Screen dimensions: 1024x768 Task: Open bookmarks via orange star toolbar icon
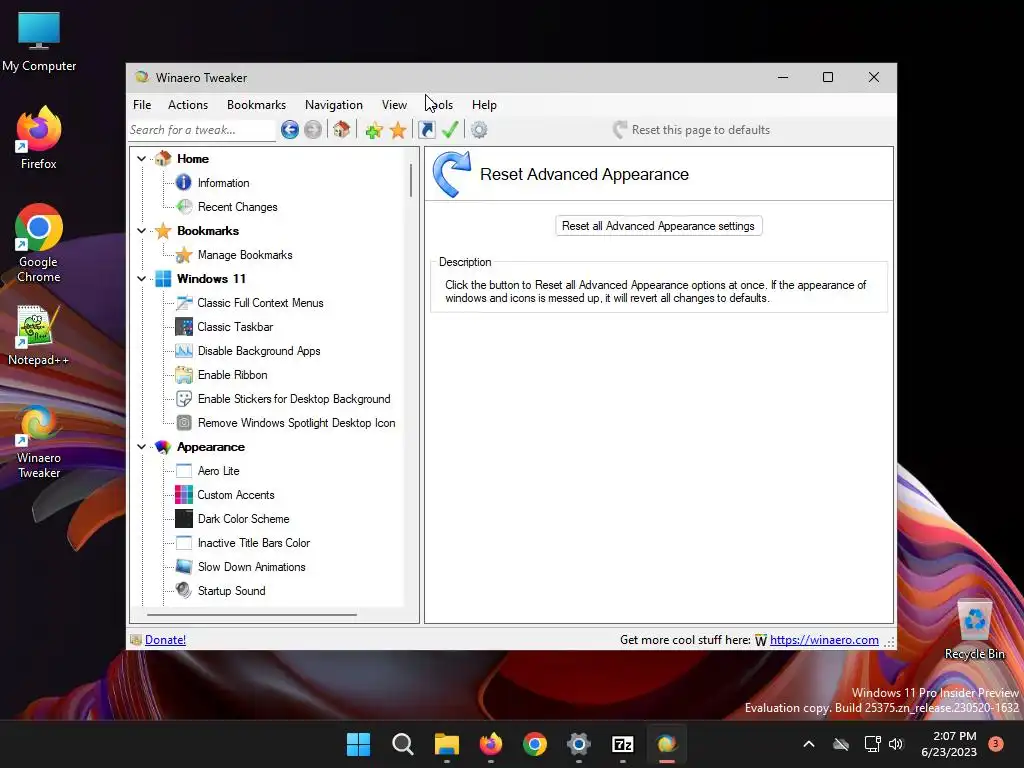coord(398,130)
